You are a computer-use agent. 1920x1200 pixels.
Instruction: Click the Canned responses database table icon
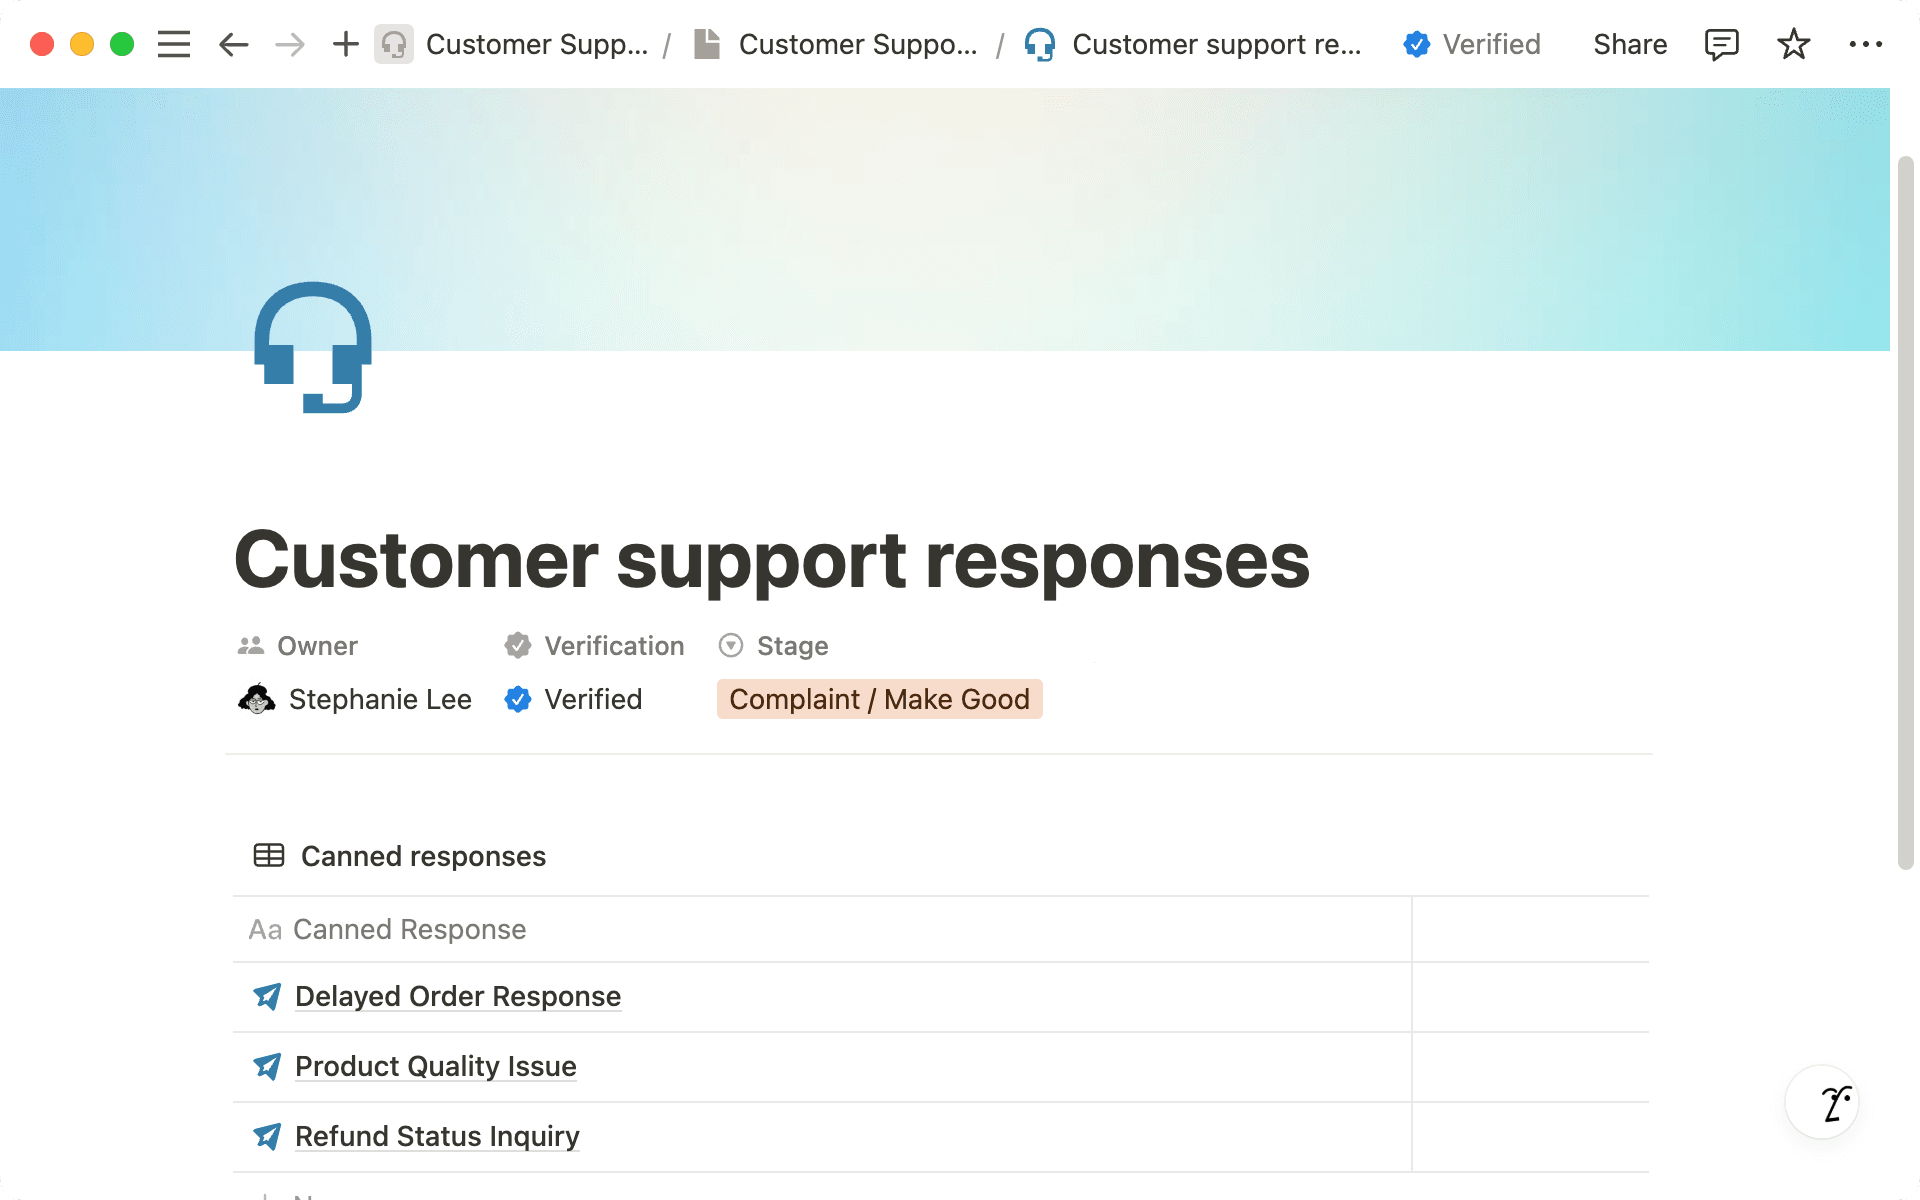pos(268,855)
